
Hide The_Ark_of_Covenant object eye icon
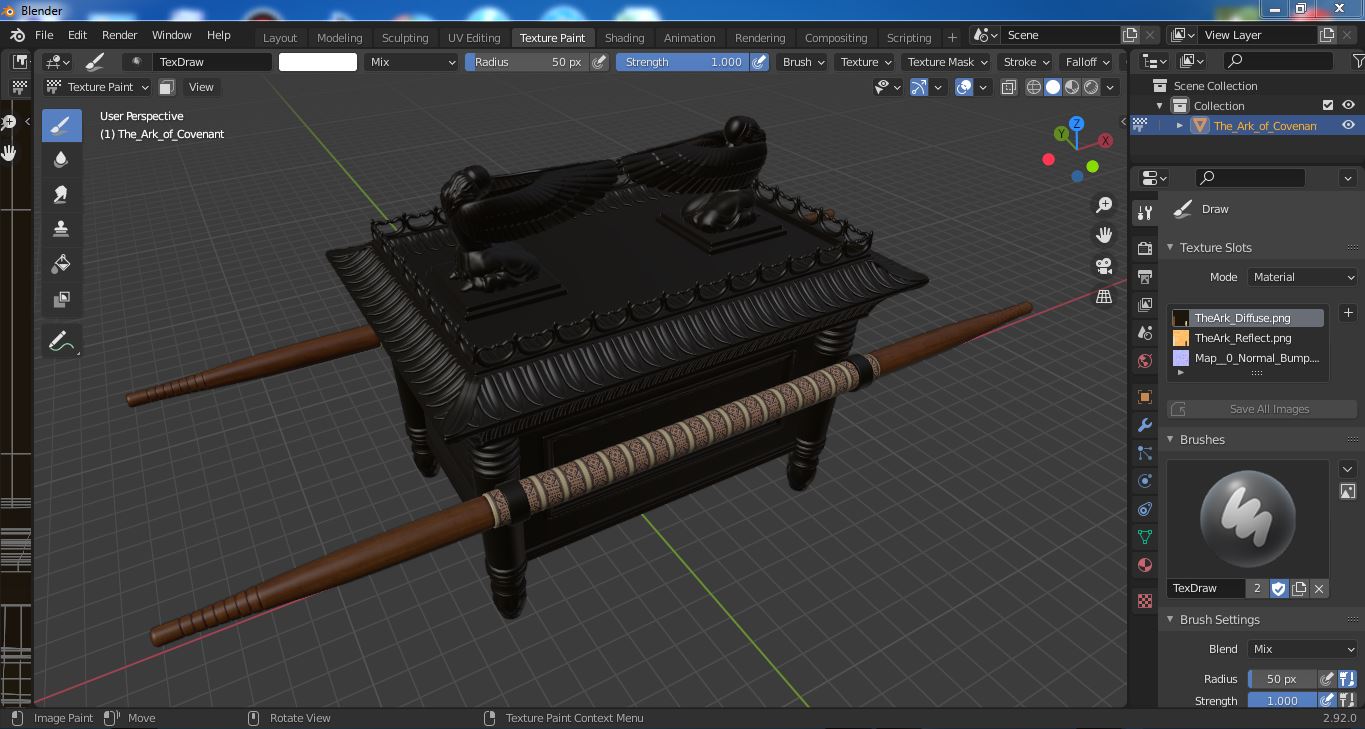(1348, 125)
